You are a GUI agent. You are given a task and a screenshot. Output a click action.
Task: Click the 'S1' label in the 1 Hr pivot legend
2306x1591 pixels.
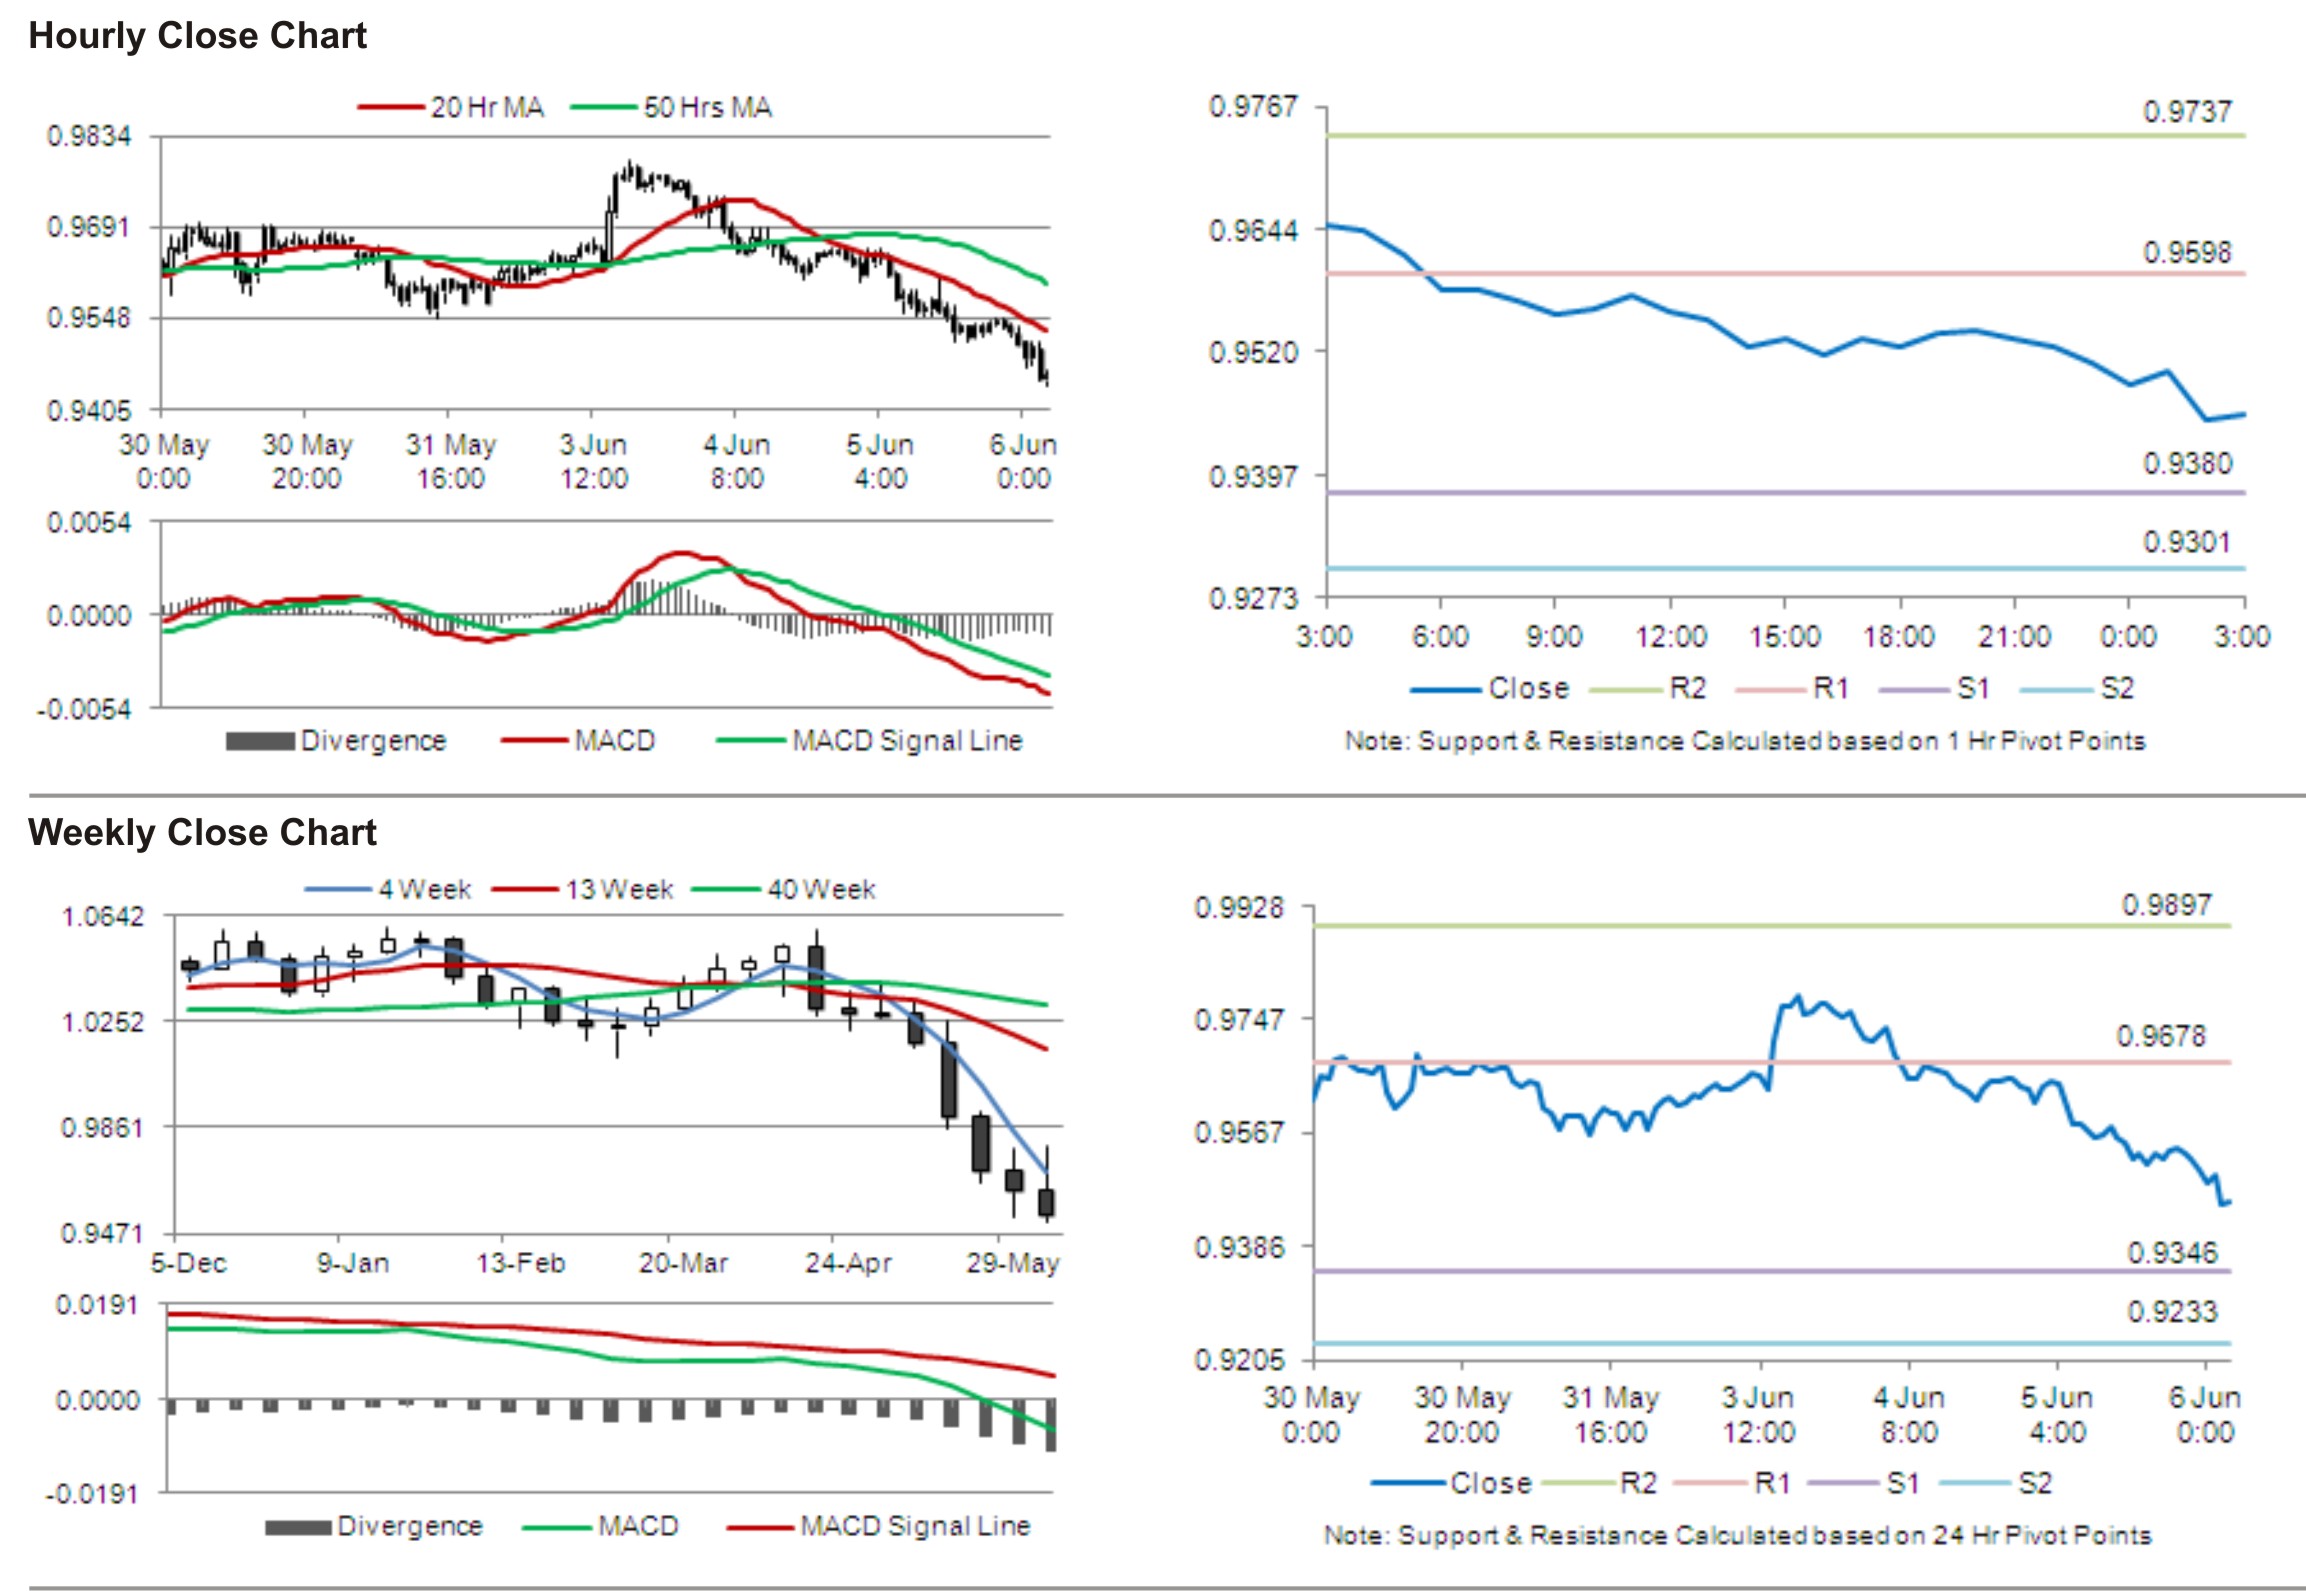(1973, 688)
